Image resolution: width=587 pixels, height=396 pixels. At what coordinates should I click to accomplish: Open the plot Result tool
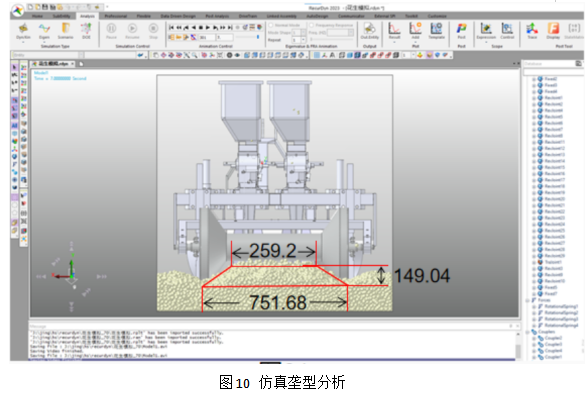(x=394, y=30)
